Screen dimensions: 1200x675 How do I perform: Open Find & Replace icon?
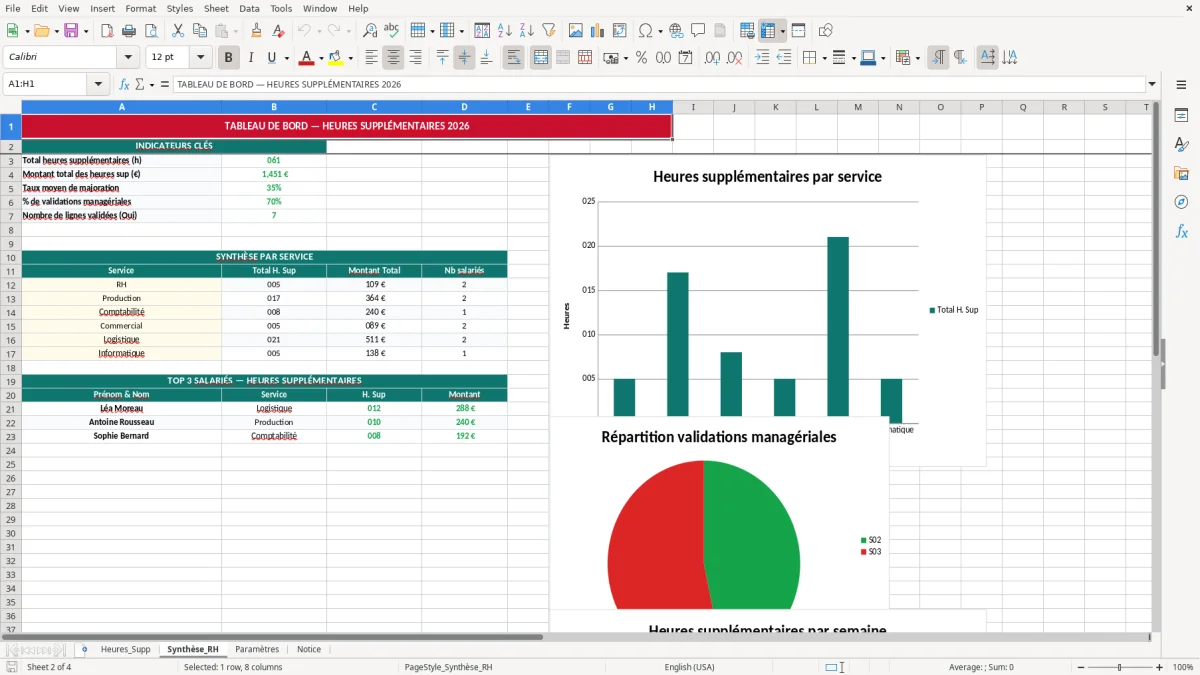tap(370, 31)
